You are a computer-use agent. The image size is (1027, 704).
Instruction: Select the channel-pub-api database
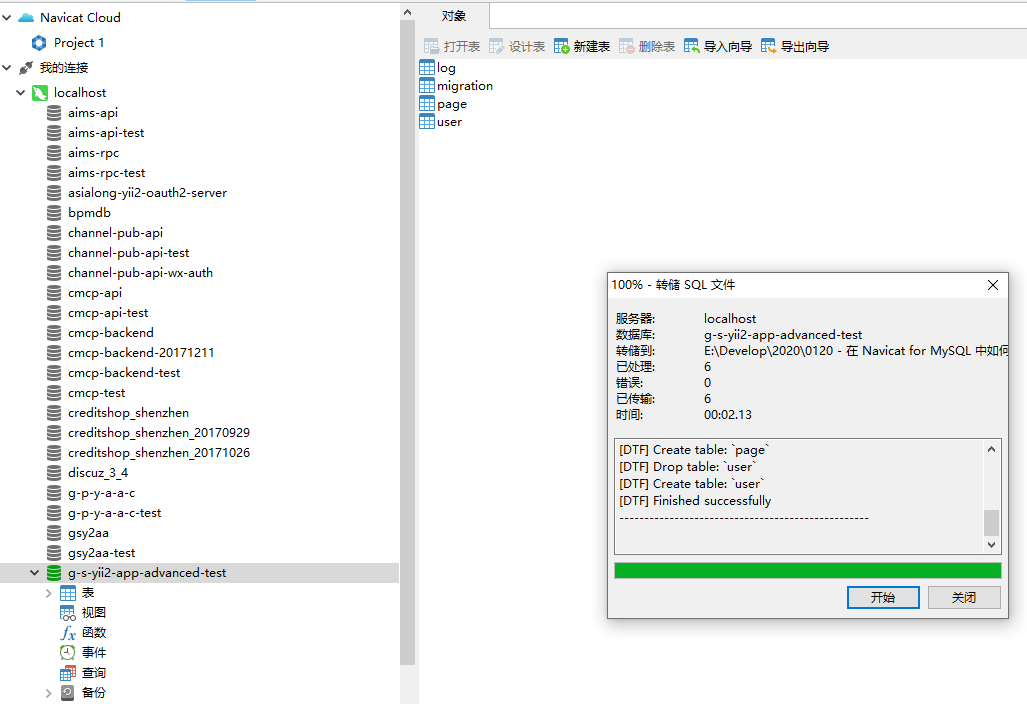pos(115,233)
